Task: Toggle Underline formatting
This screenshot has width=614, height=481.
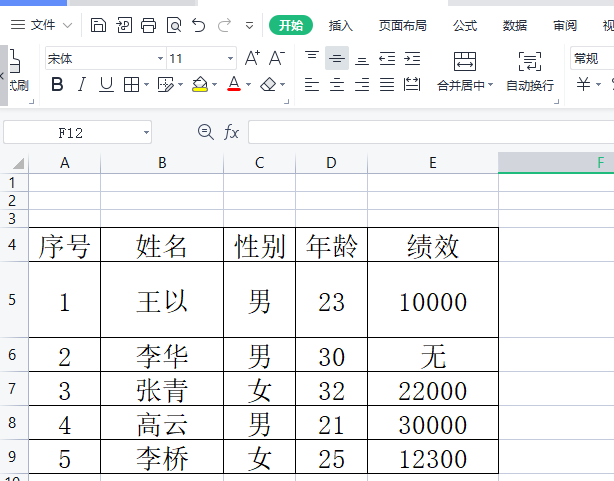Action: coord(106,84)
